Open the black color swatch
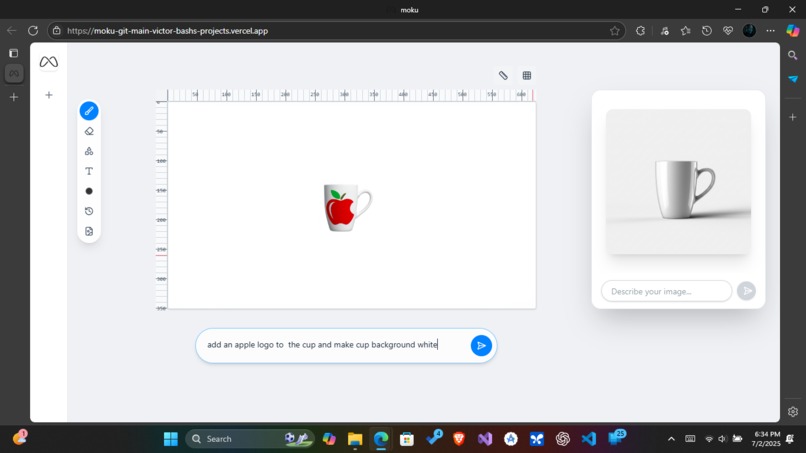 click(x=89, y=191)
